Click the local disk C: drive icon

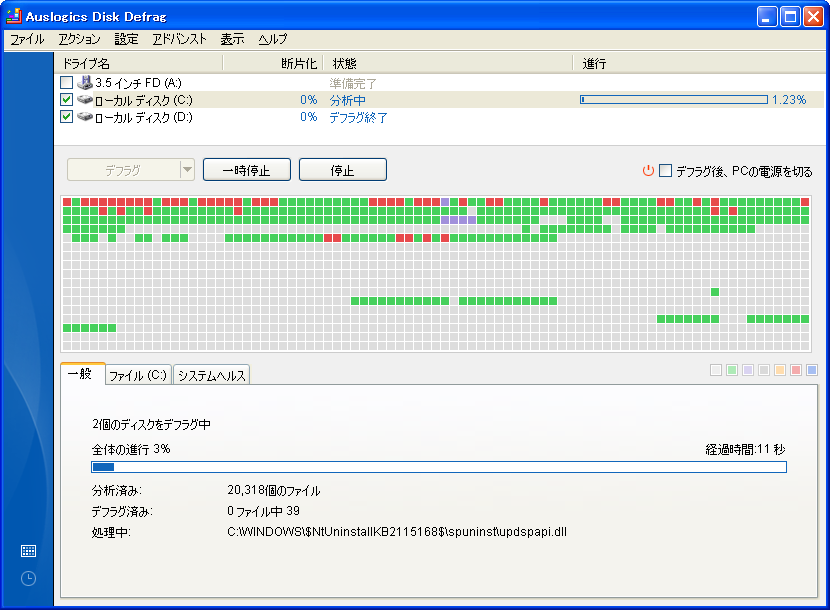pos(85,99)
